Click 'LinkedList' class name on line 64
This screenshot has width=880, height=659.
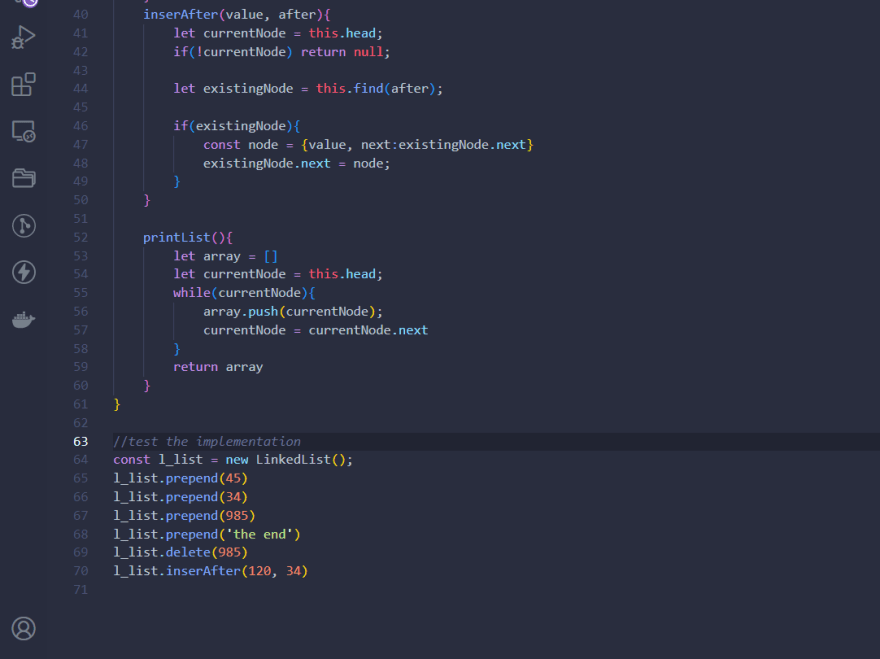pyautogui.click(x=293, y=460)
